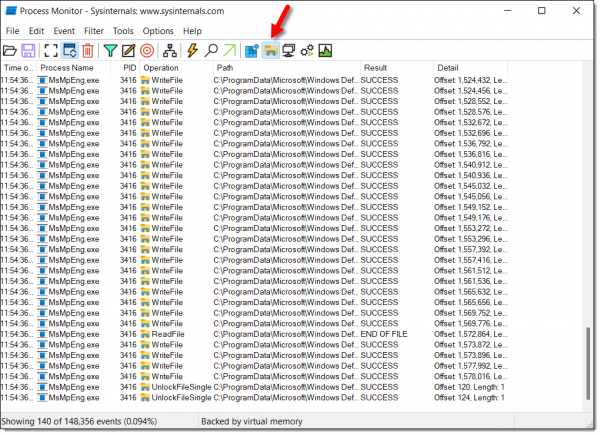The height and width of the screenshot is (435, 600).
Task: Click the vertical scrollbar thumb
Action: click(589, 363)
